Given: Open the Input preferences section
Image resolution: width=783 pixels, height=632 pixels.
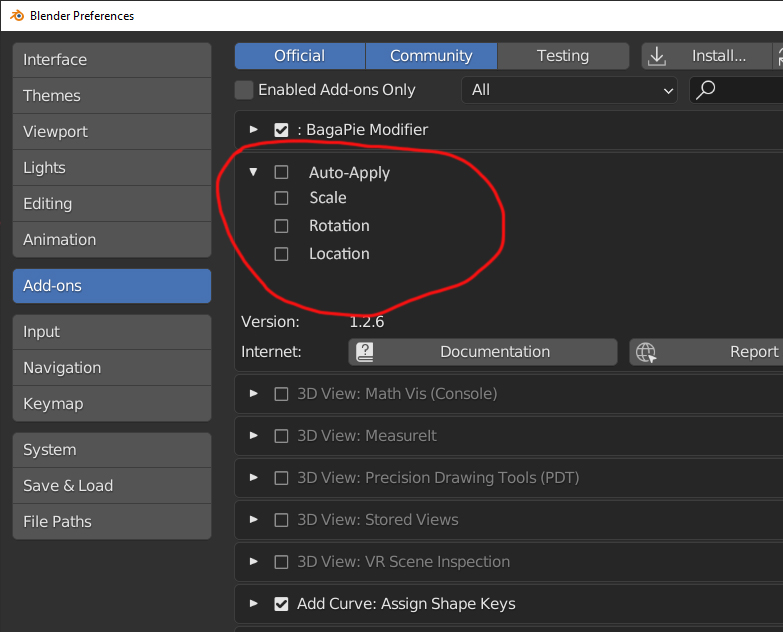Looking at the screenshot, I should [x=112, y=332].
